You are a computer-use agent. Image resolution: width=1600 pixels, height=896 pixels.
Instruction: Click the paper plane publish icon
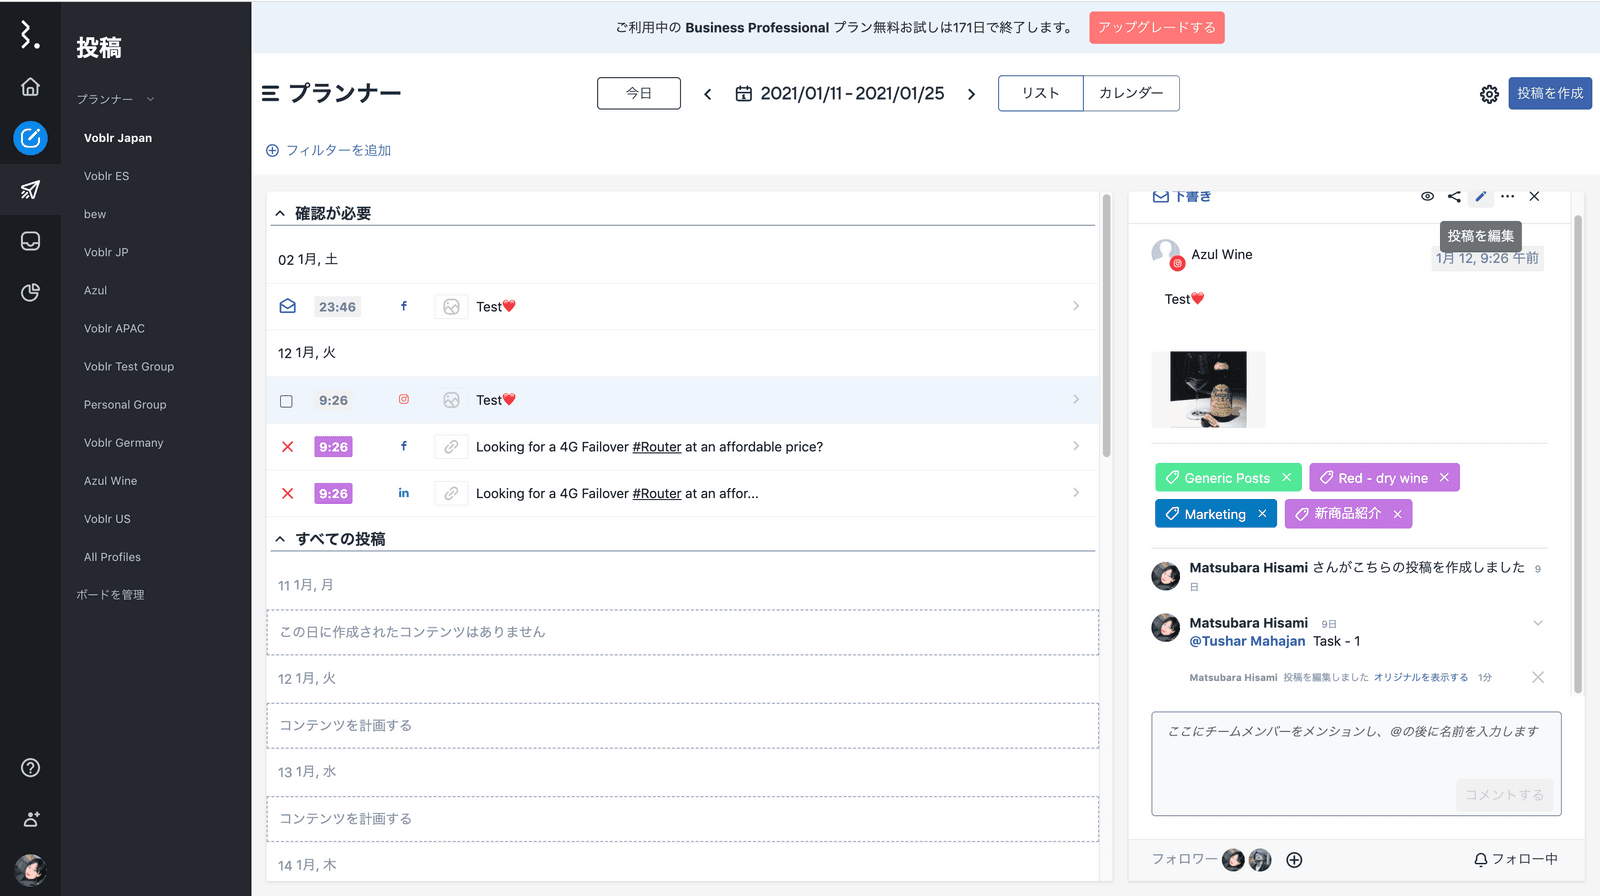(x=30, y=190)
